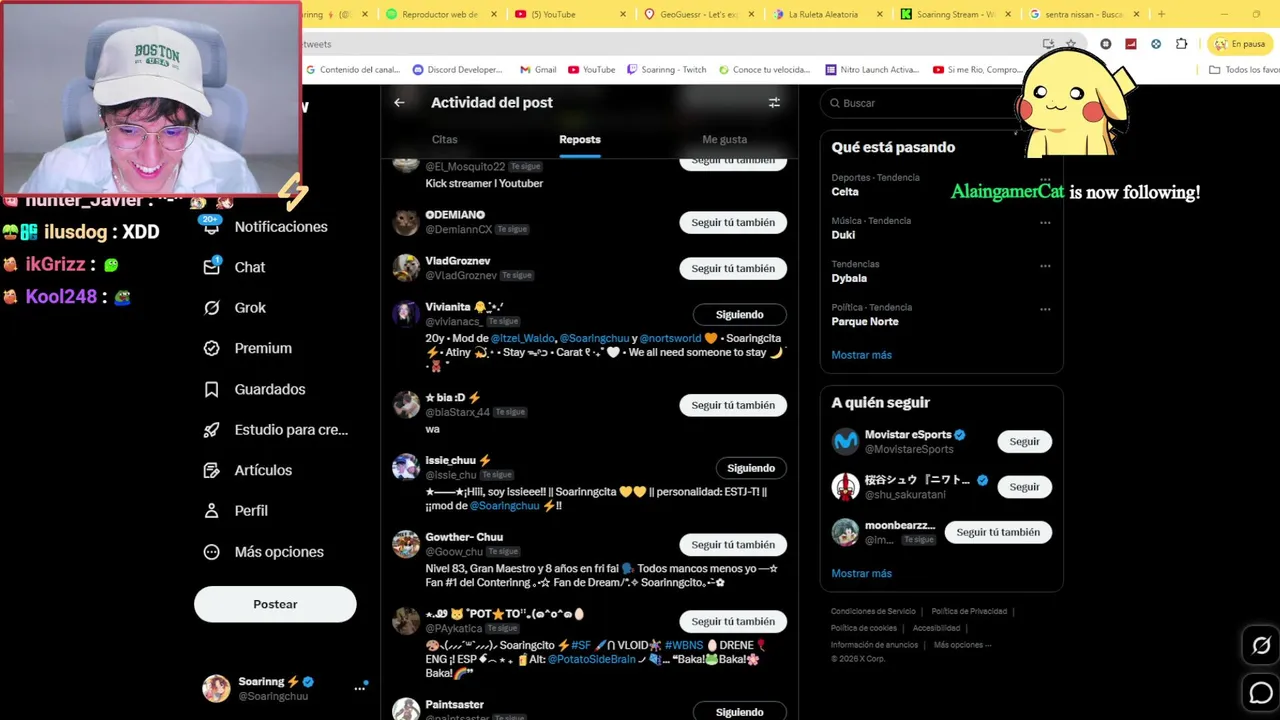Follow back bia :D with Seguir tú también

pos(733,406)
